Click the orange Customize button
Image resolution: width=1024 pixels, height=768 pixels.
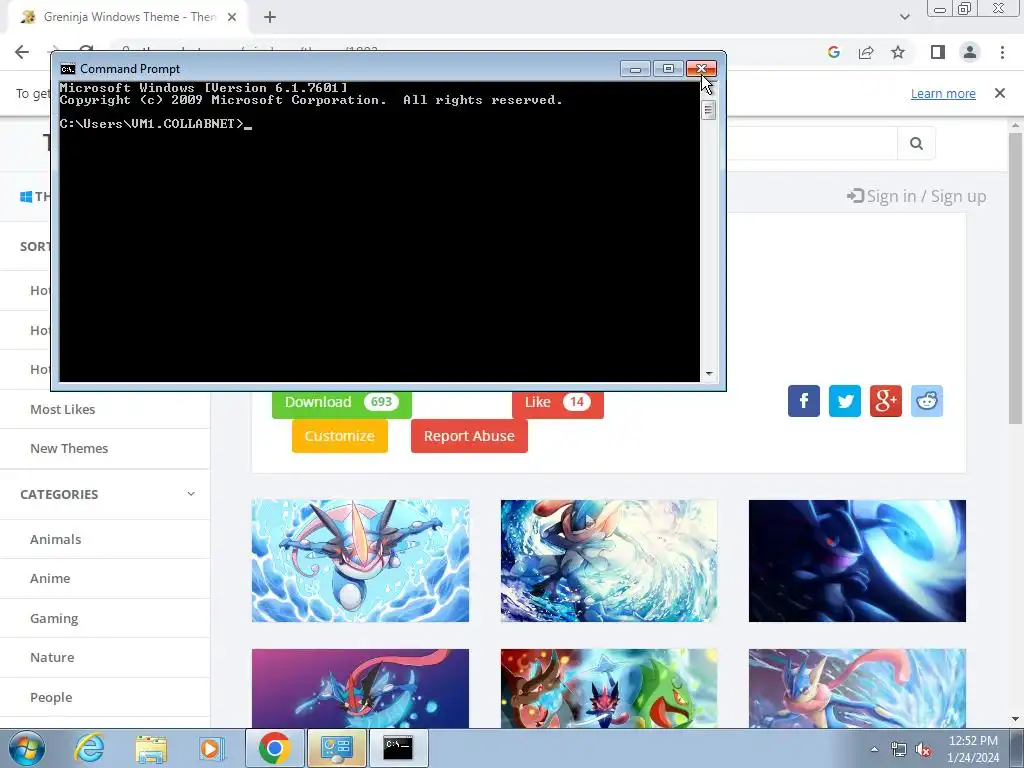click(340, 436)
